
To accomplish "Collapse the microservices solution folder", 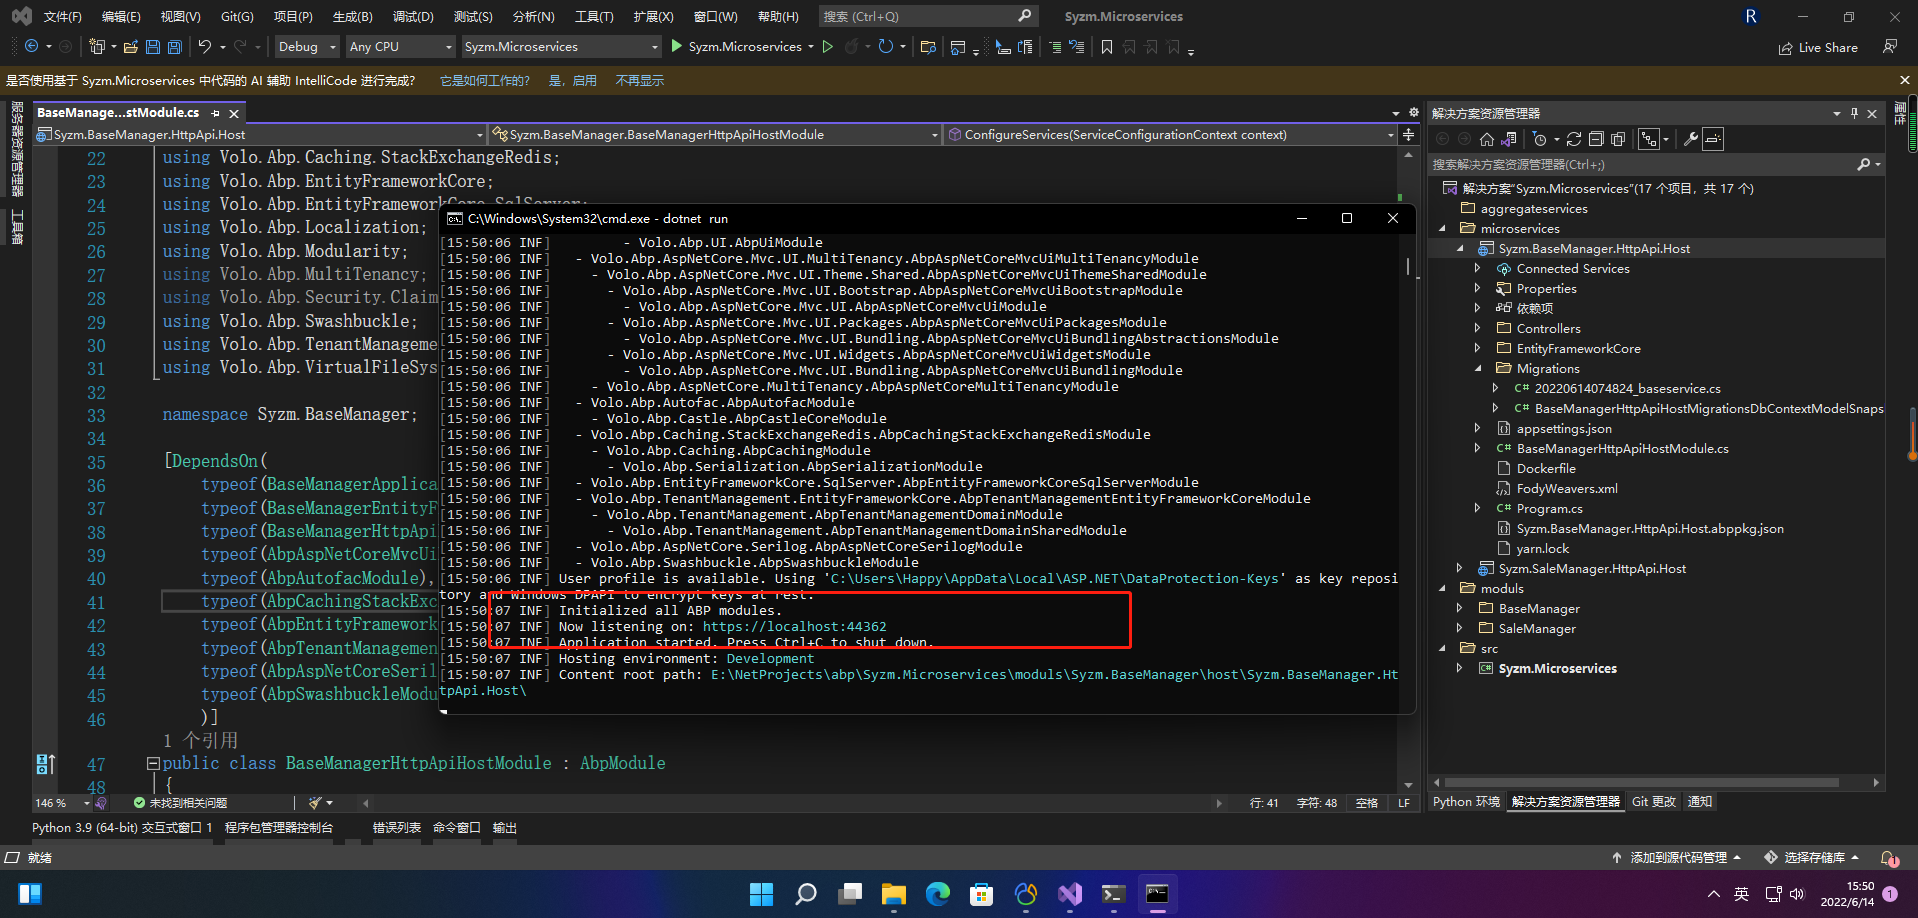I will pyautogui.click(x=1442, y=228).
